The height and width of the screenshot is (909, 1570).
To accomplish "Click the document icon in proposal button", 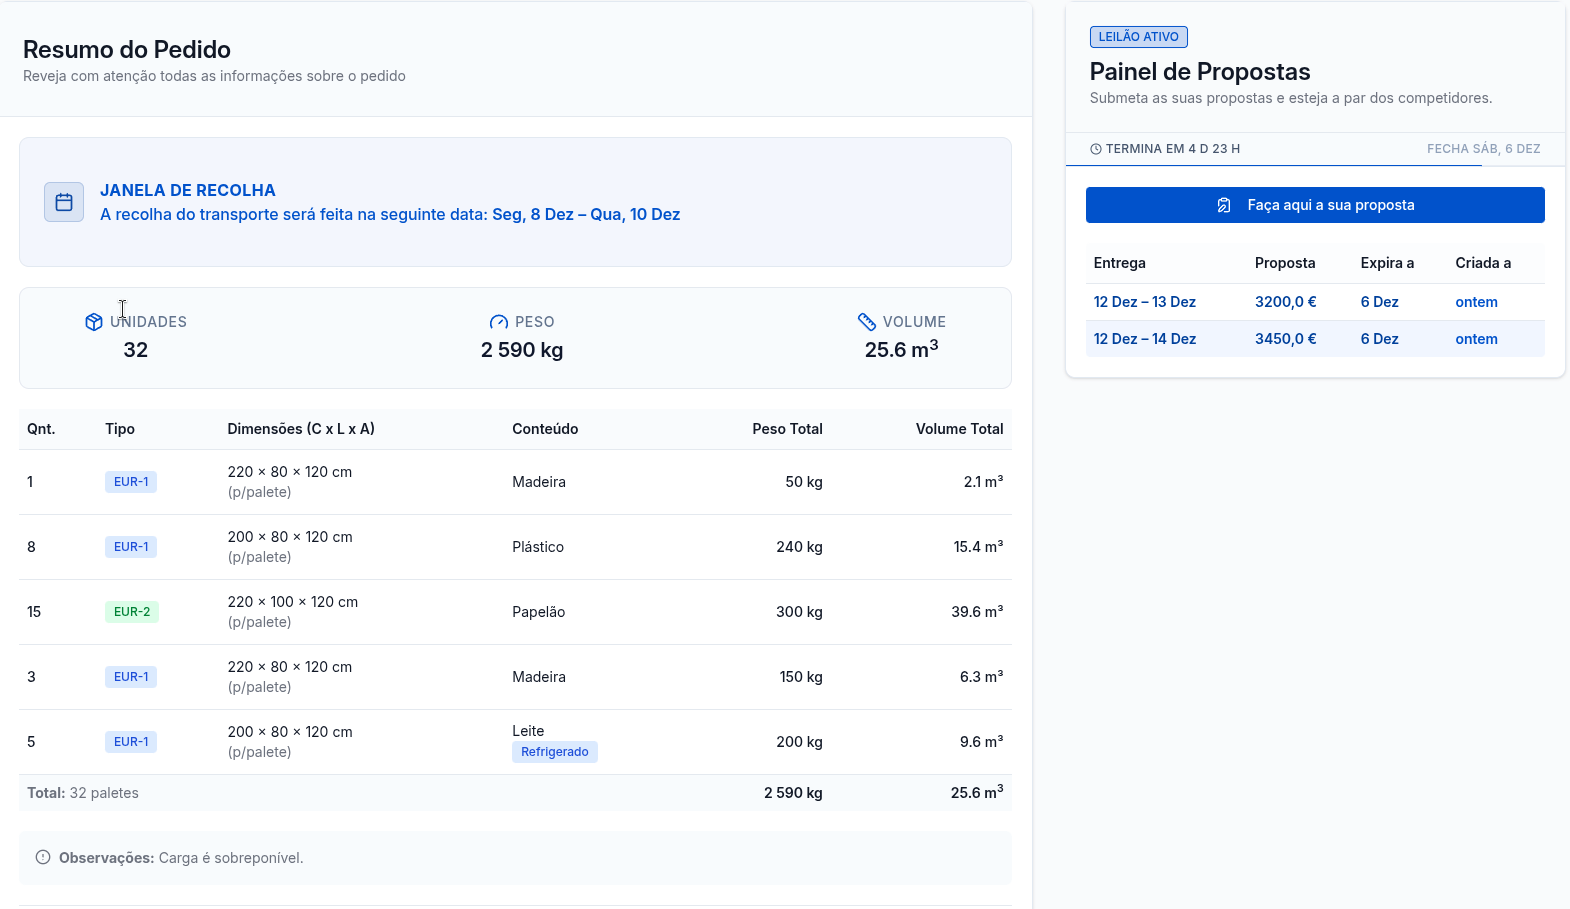I will pyautogui.click(x=1224, y=205).
